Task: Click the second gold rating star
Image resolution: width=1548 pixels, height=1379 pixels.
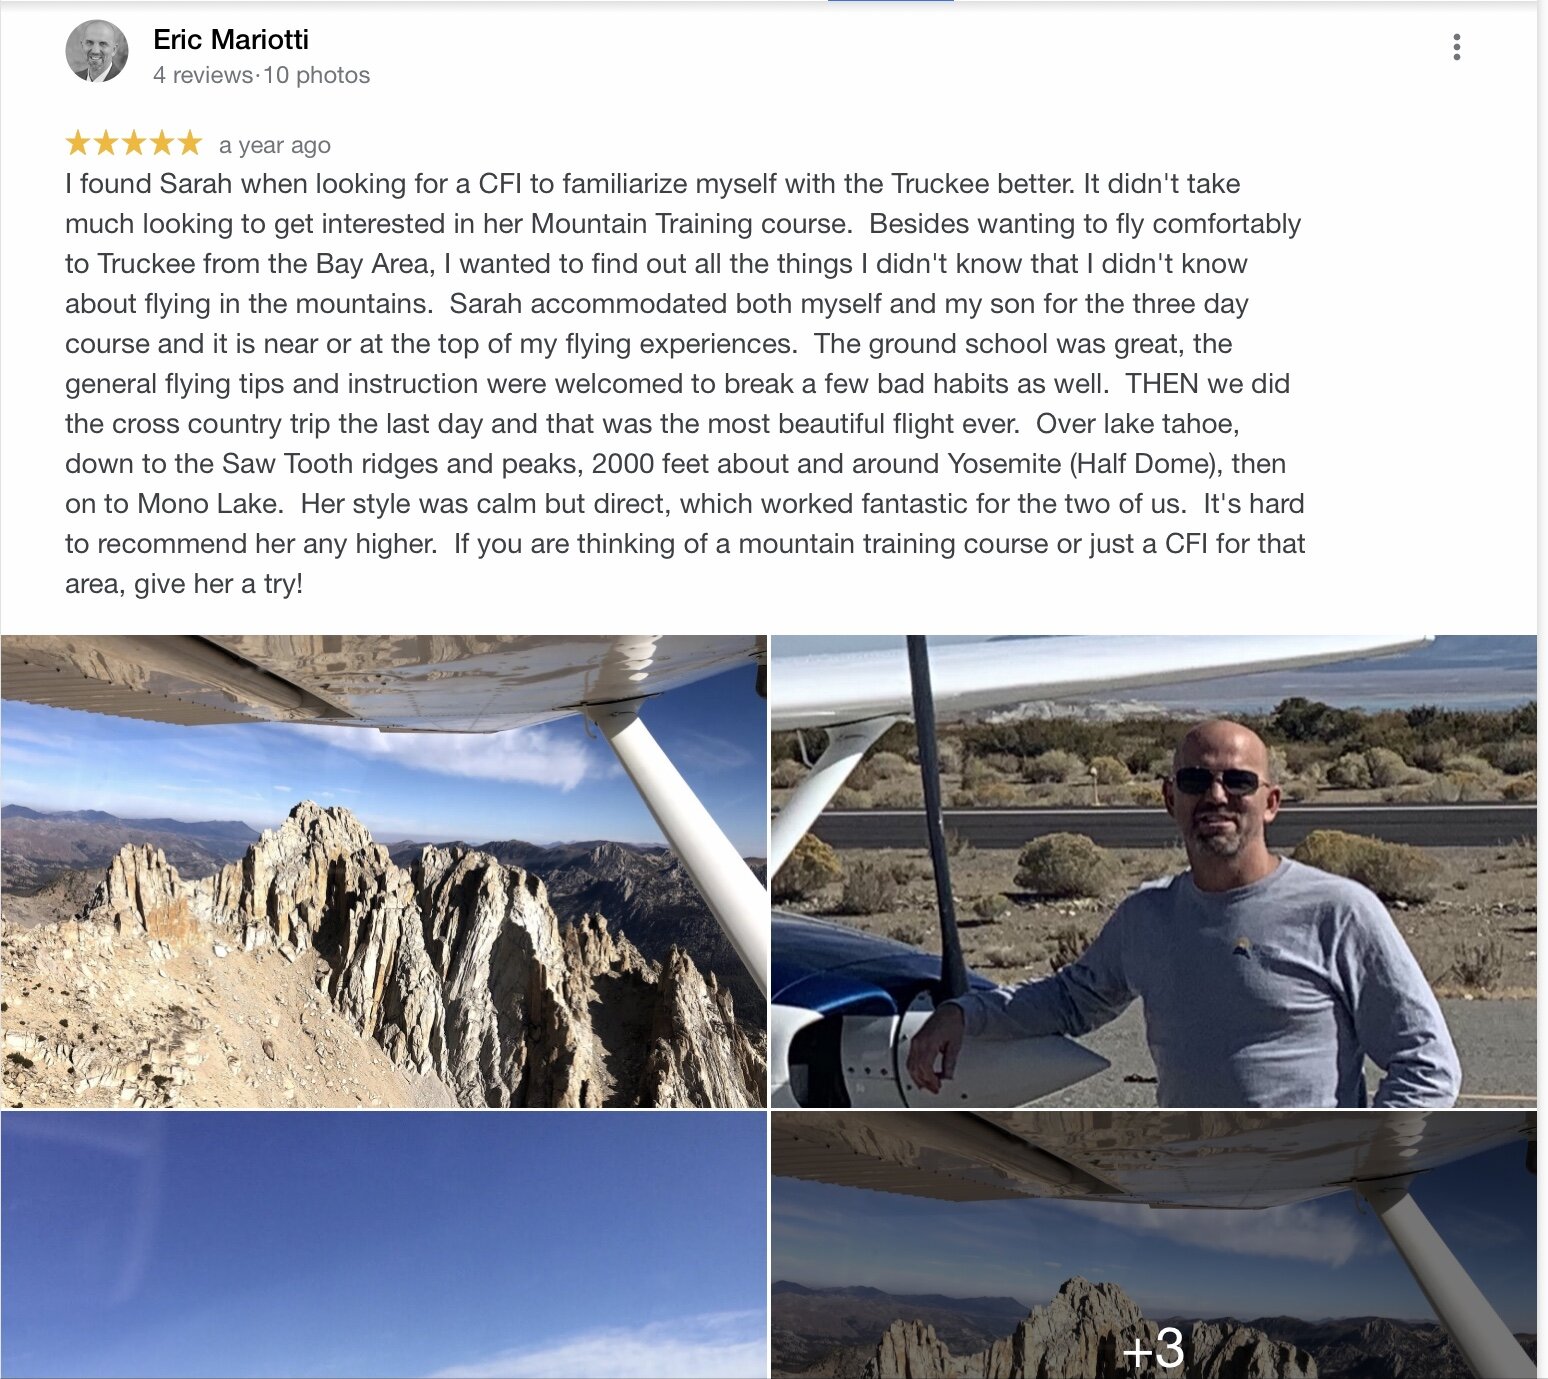Action: coord(106,143)
